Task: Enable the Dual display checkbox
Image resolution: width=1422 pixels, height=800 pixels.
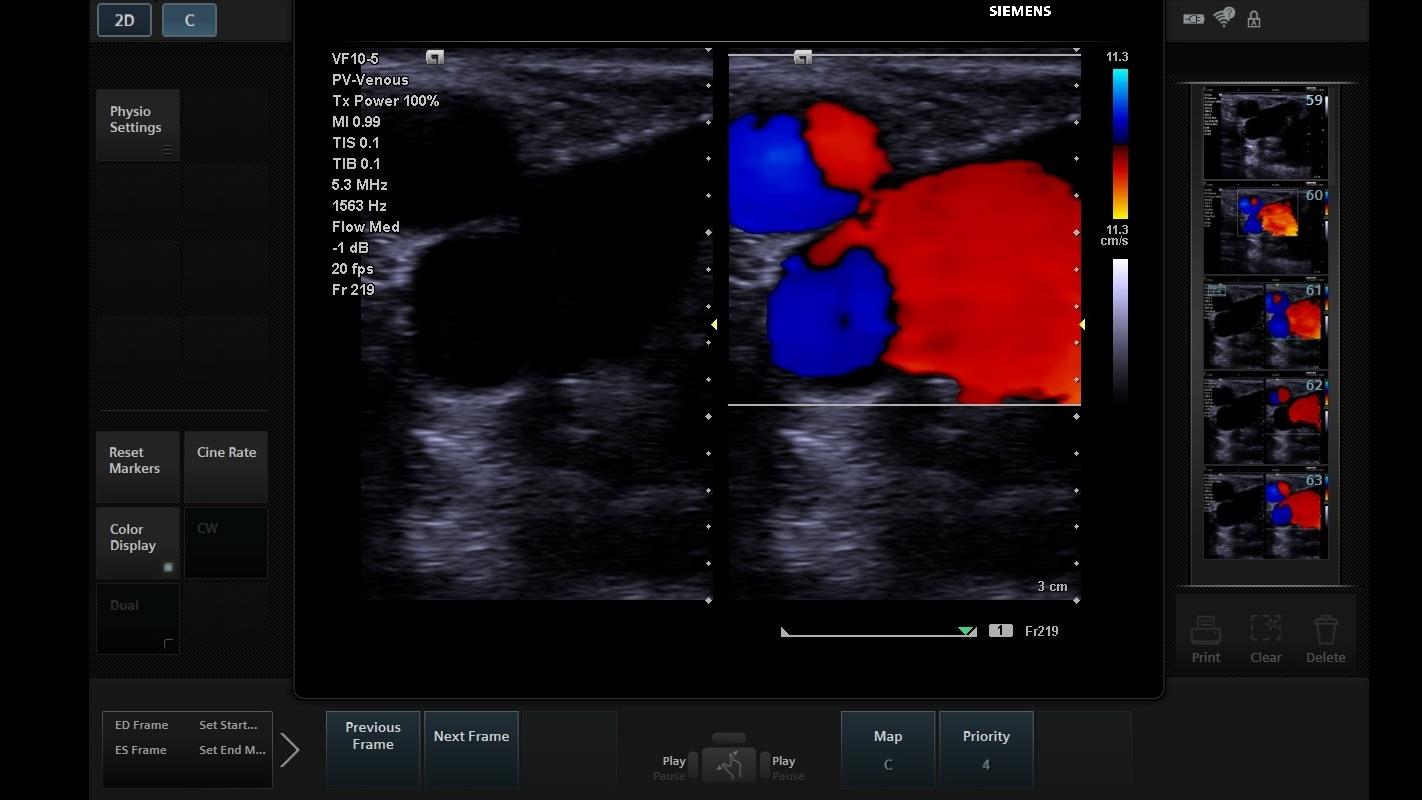Action: pos(168,644)
